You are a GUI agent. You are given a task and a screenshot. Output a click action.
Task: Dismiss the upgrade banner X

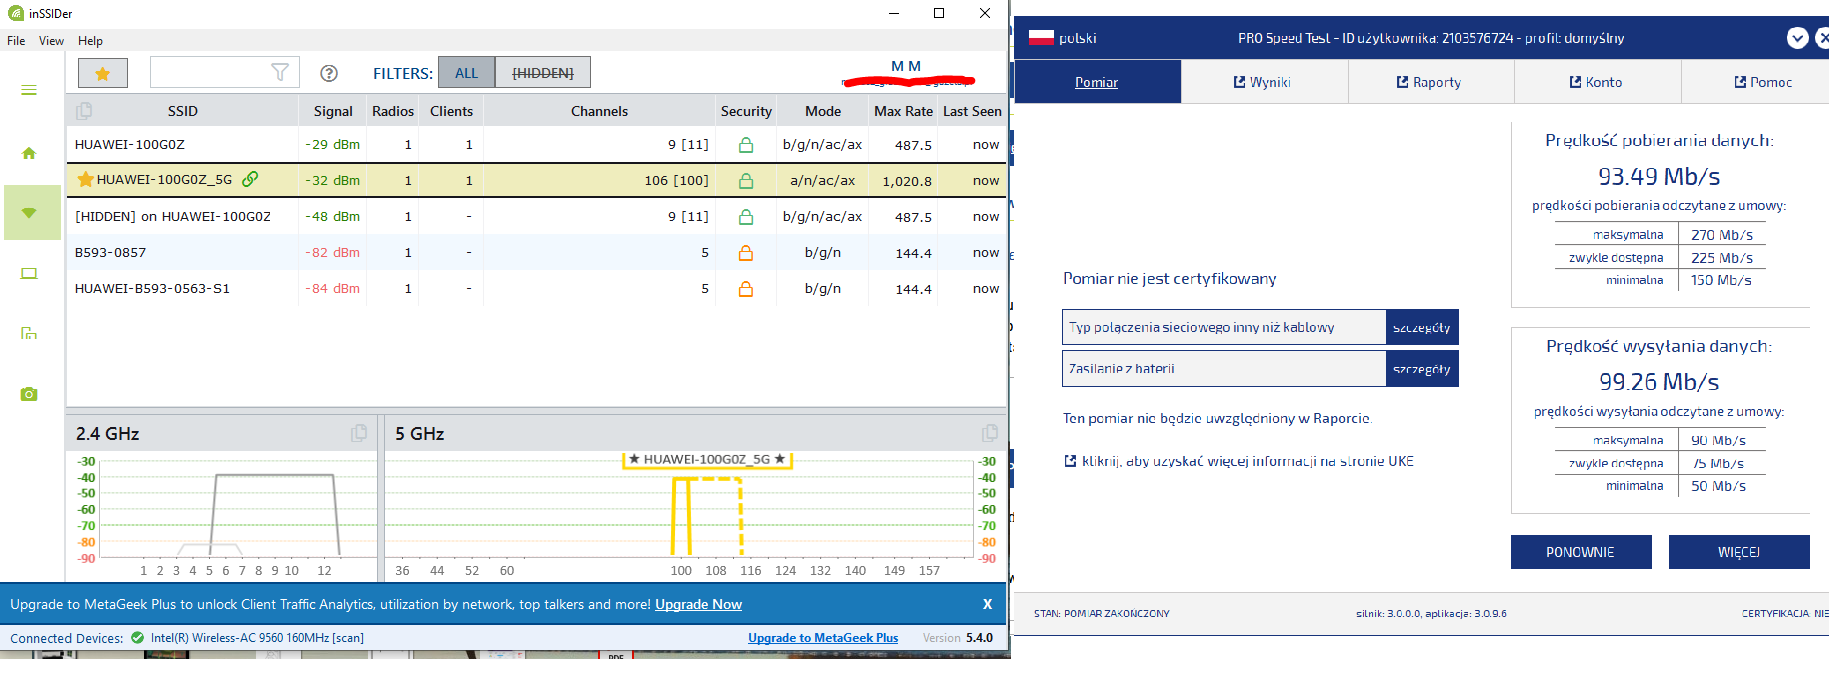click(987, 604)
